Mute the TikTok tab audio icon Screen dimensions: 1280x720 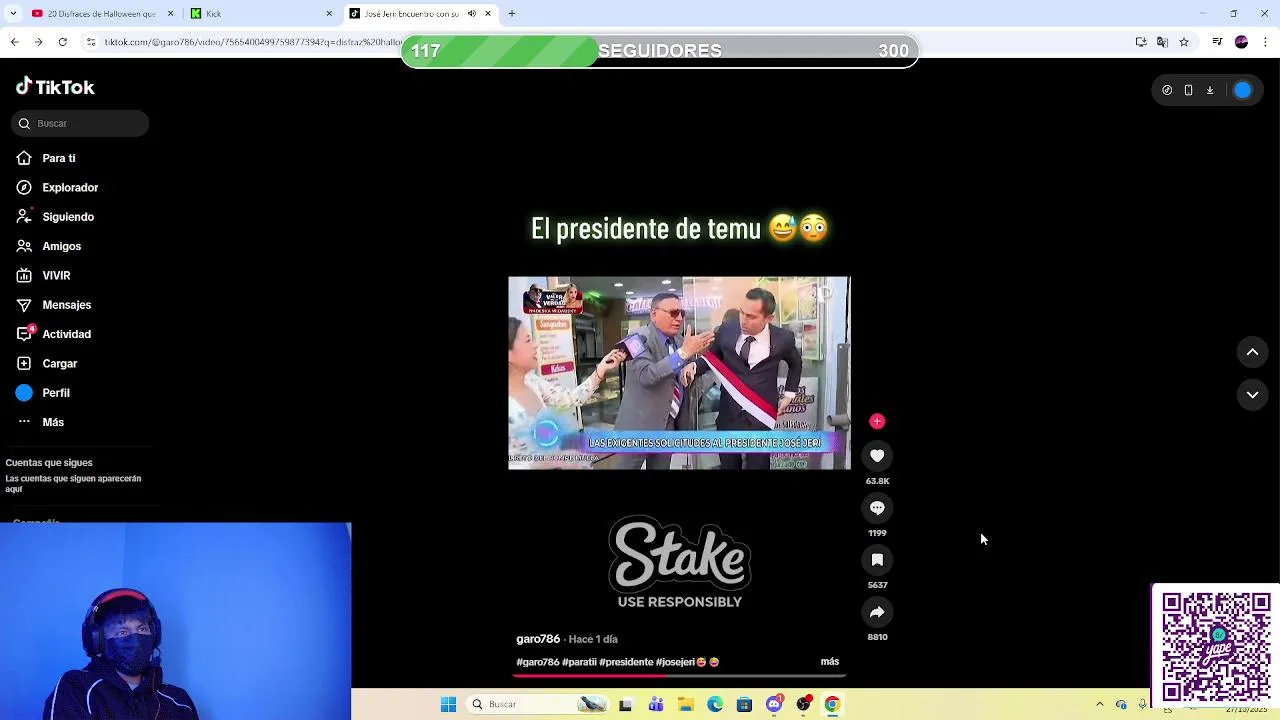tap(472, 14)
